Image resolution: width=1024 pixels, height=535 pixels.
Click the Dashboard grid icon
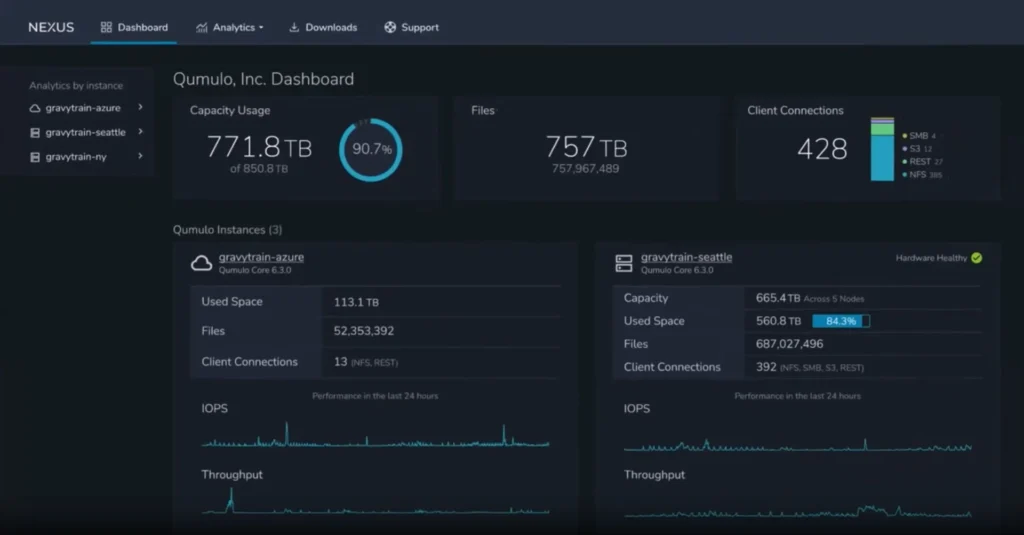tap(106, 27)
